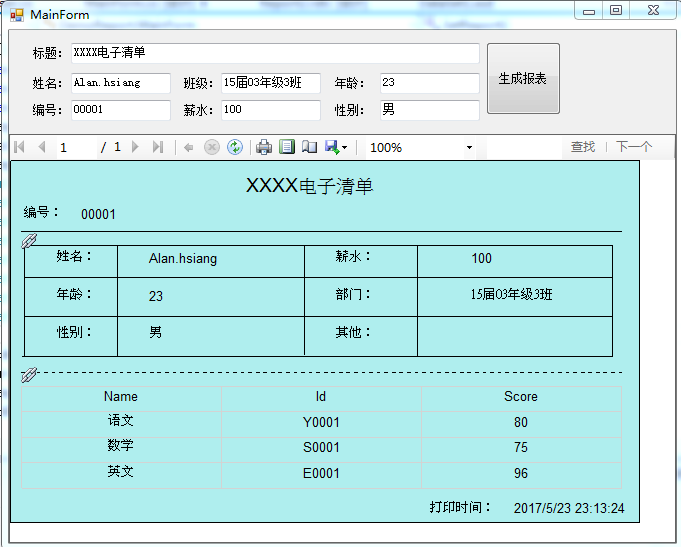This screenshot has width=681, height=547.
Task: Click the score 75 cell
Action: point(521,450)
